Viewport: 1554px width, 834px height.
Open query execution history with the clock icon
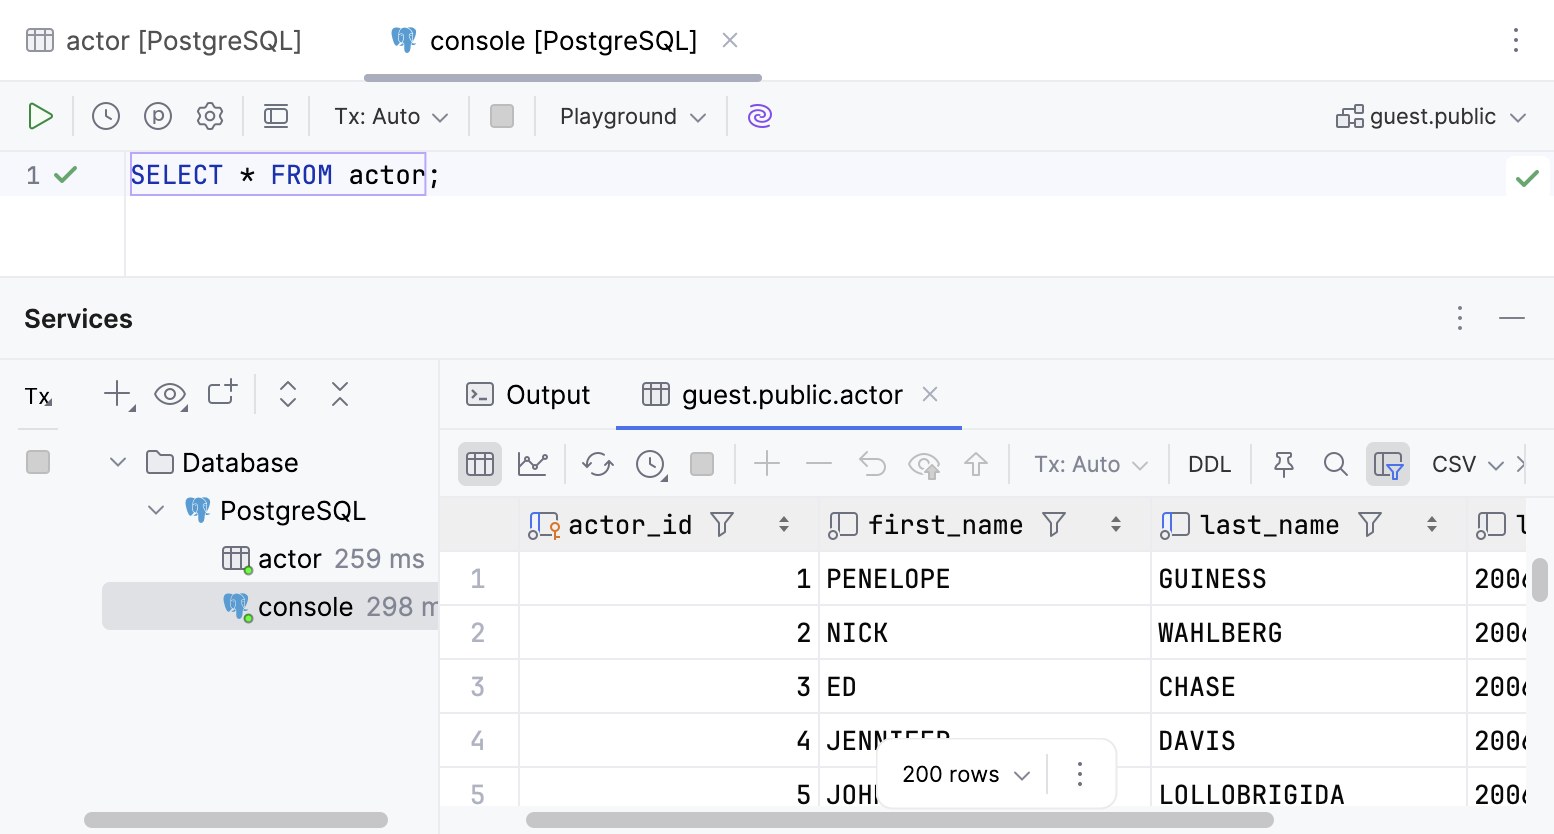[x=105, y=116]
